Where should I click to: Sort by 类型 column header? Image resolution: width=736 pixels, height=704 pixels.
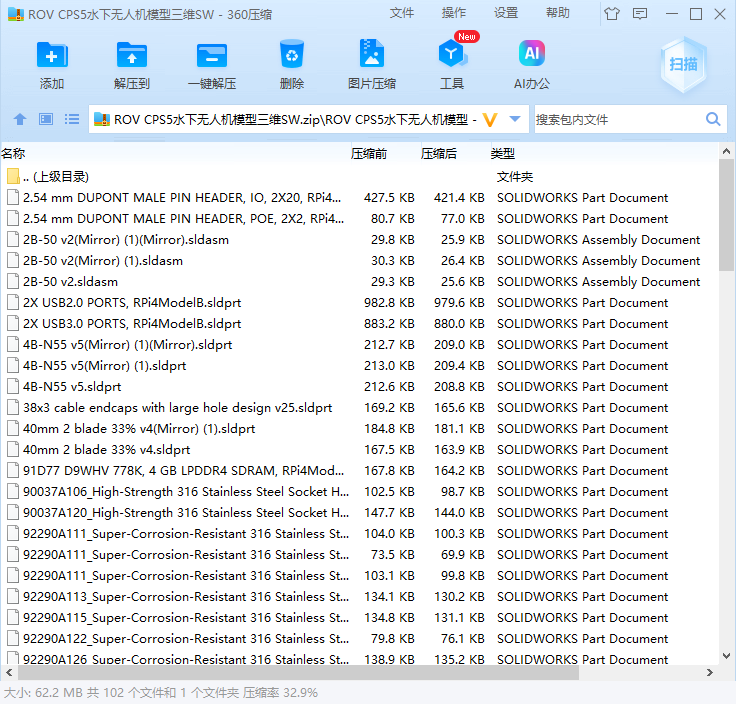tap(503, 153)
